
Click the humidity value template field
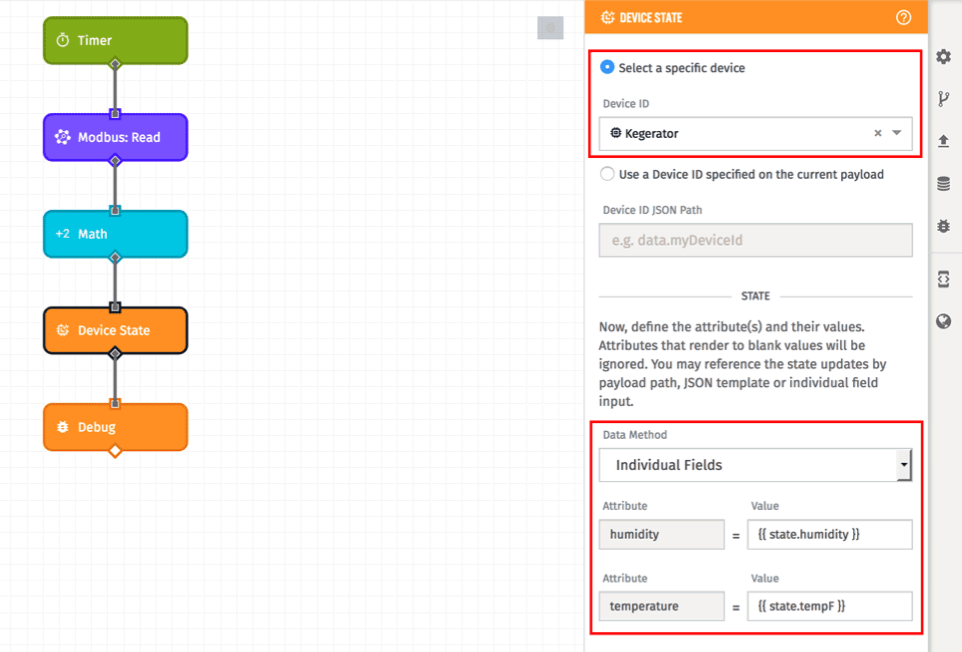point(829,534)
